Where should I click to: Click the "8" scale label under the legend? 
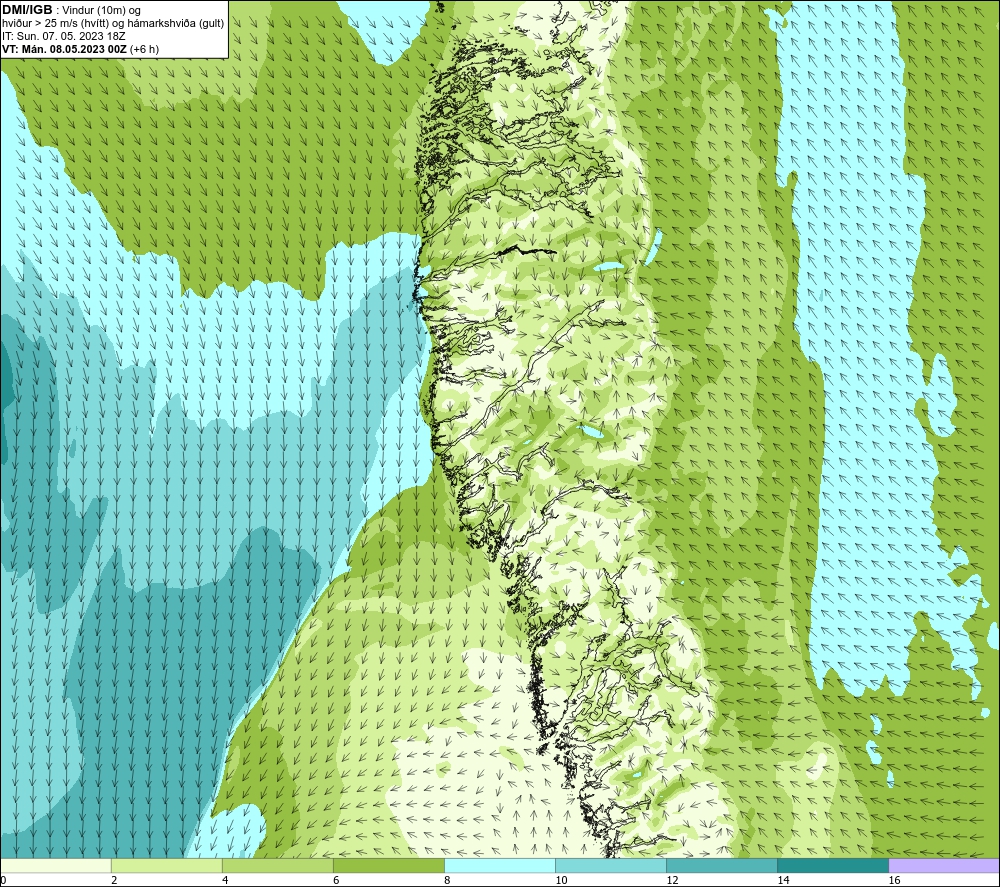(x=447, y=880)
